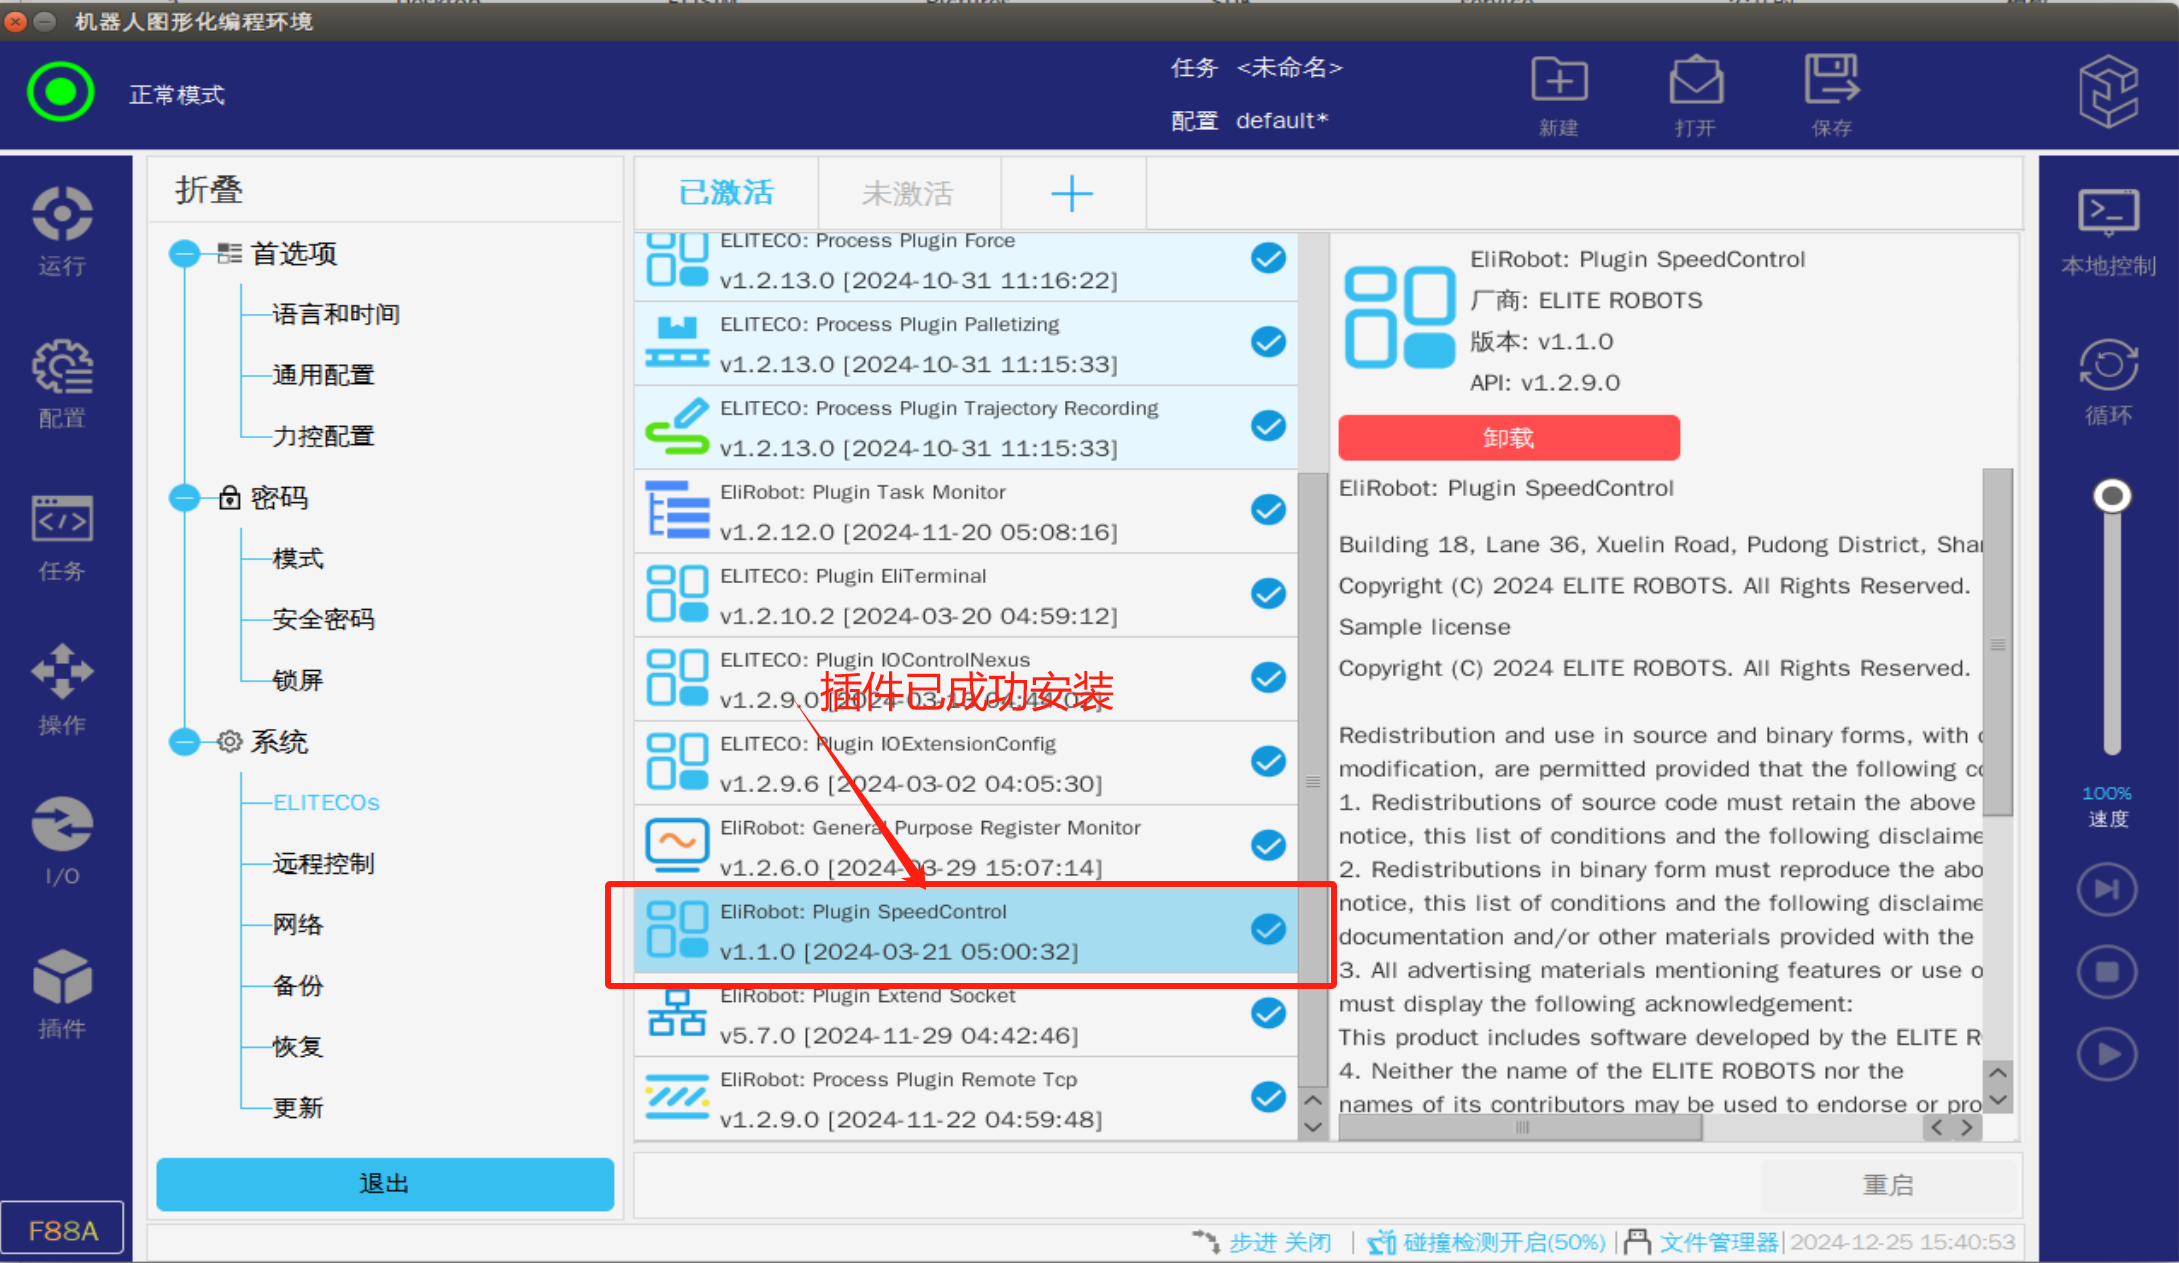The image size is (2179, 1263).
Task: Click the plugin list vertical scrollbar
Action: [1313, 780]
